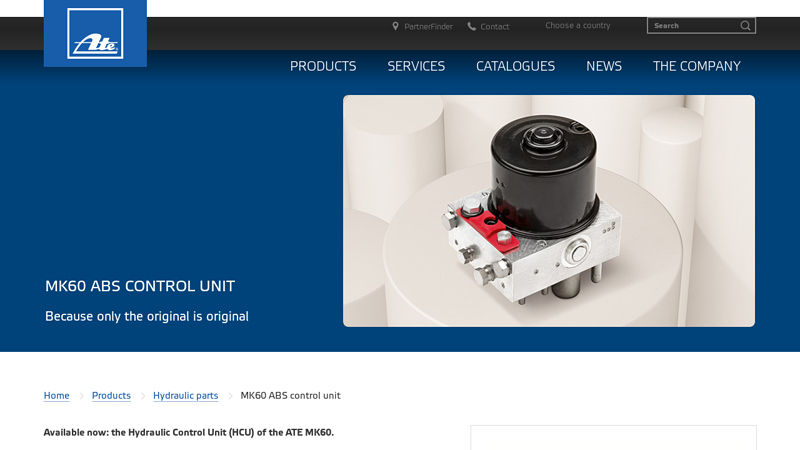Open the SERVICES menu
The image size is (800, 450).
tap(416, 66)
